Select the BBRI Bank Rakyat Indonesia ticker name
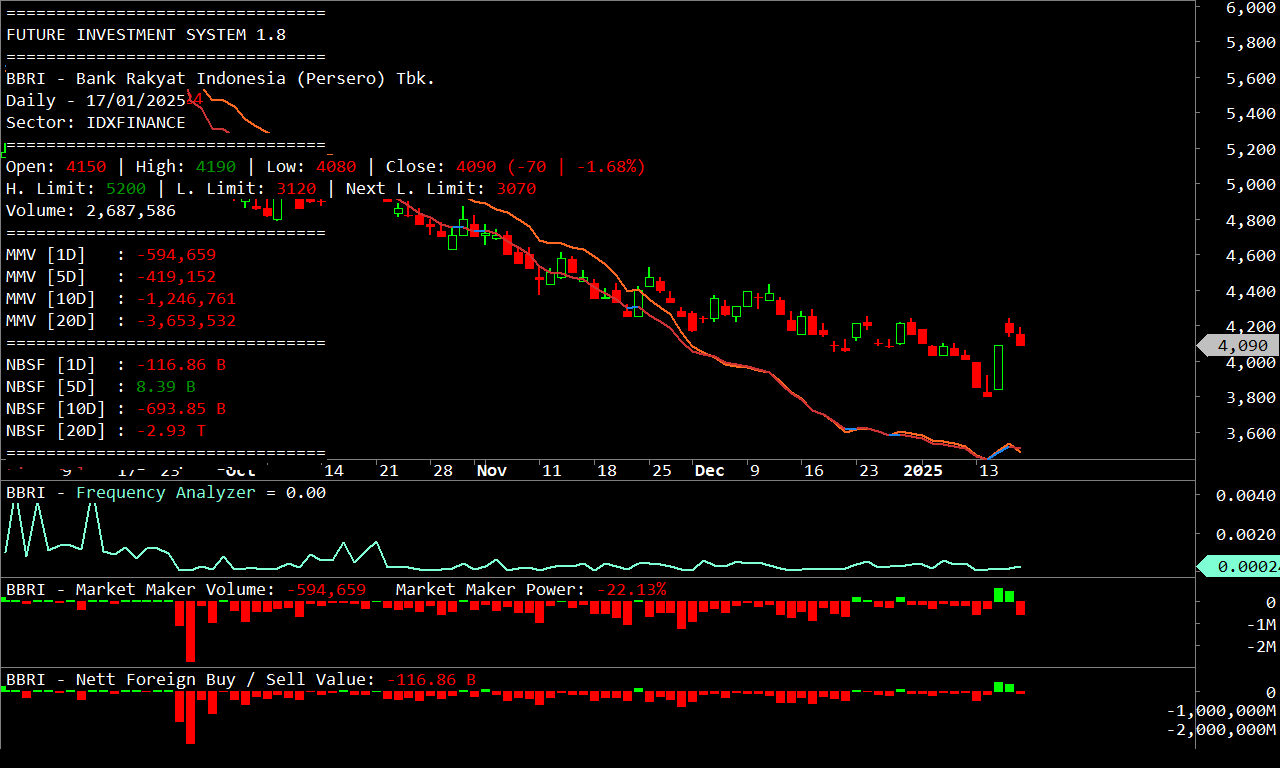The height and width of the screenshot is (768, 1280). click(220, 78)
